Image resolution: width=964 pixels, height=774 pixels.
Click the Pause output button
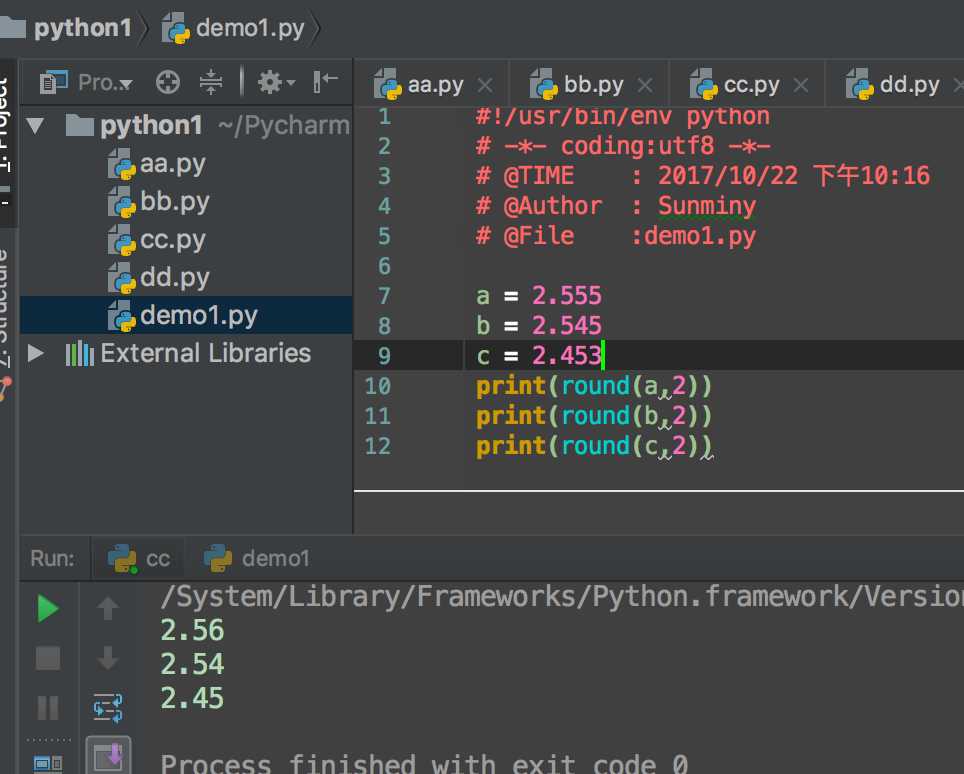(48, 708)
